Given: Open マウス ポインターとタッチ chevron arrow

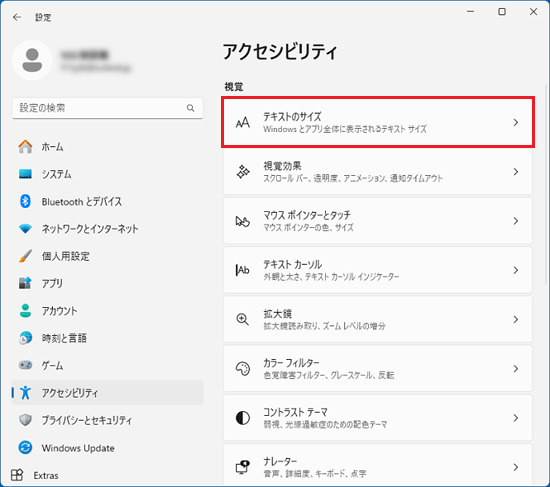Looking at the screenshot, I should (516, 221).
